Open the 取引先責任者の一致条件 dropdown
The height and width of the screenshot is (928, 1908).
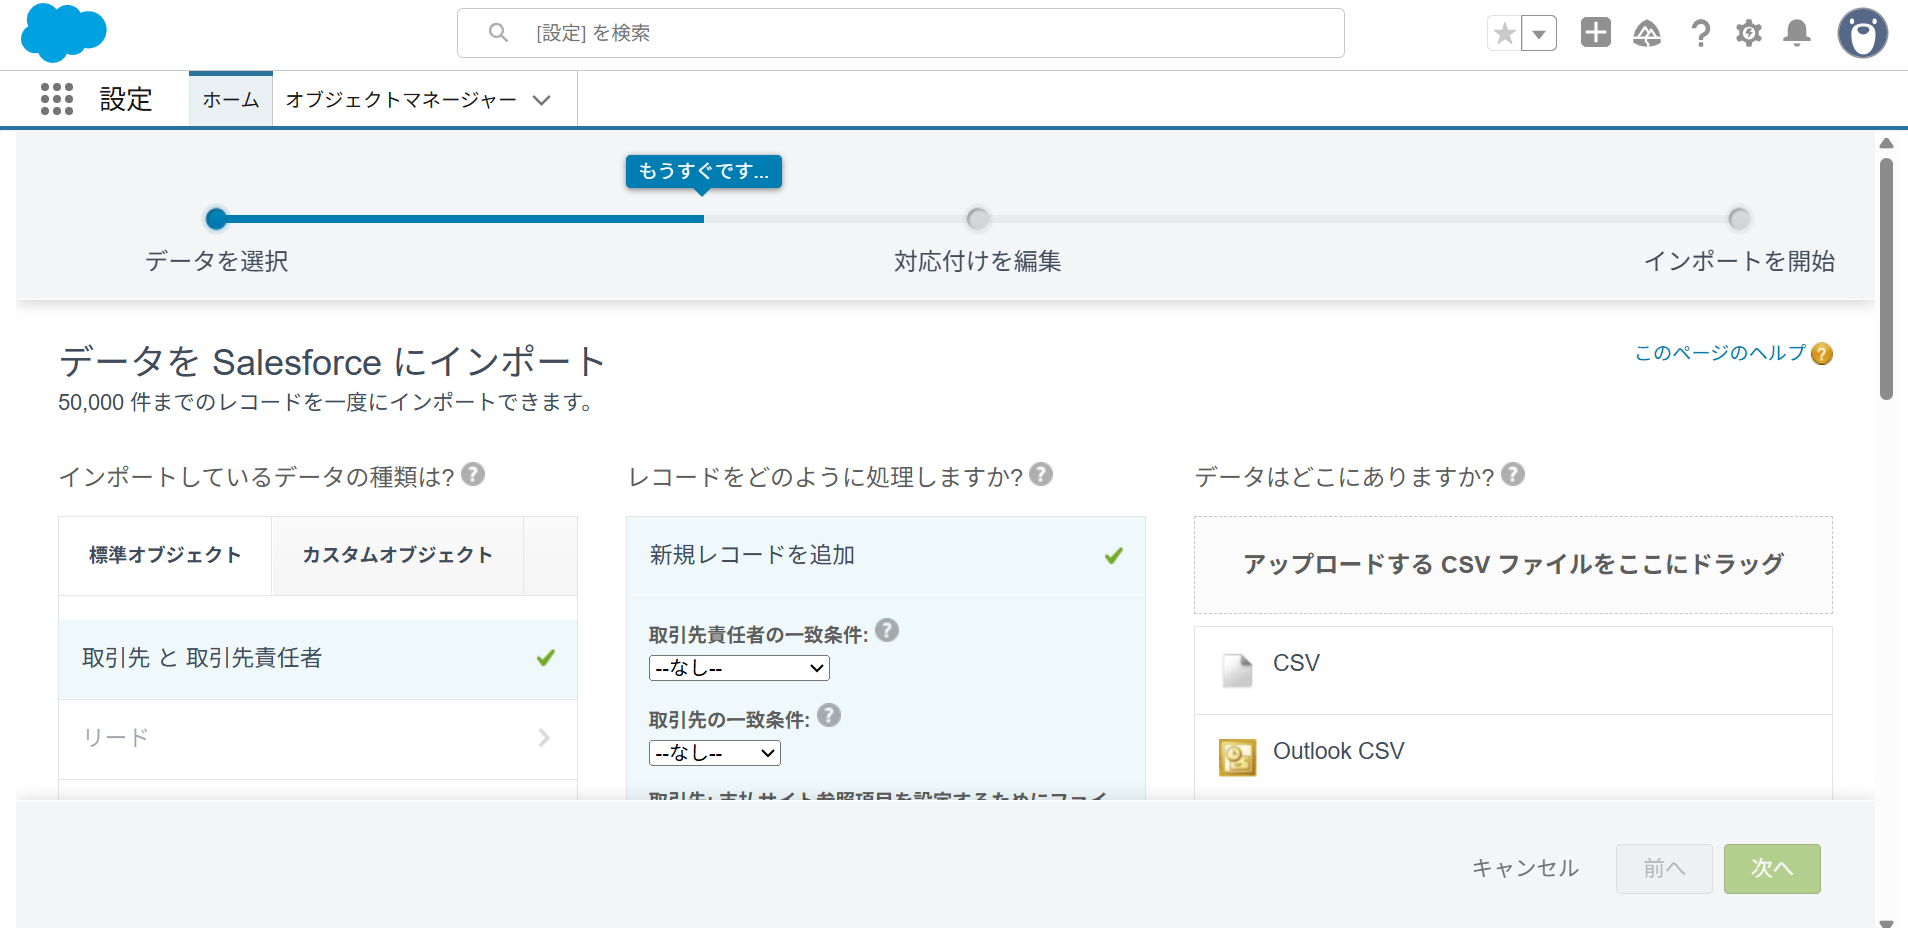coord(739,668)
